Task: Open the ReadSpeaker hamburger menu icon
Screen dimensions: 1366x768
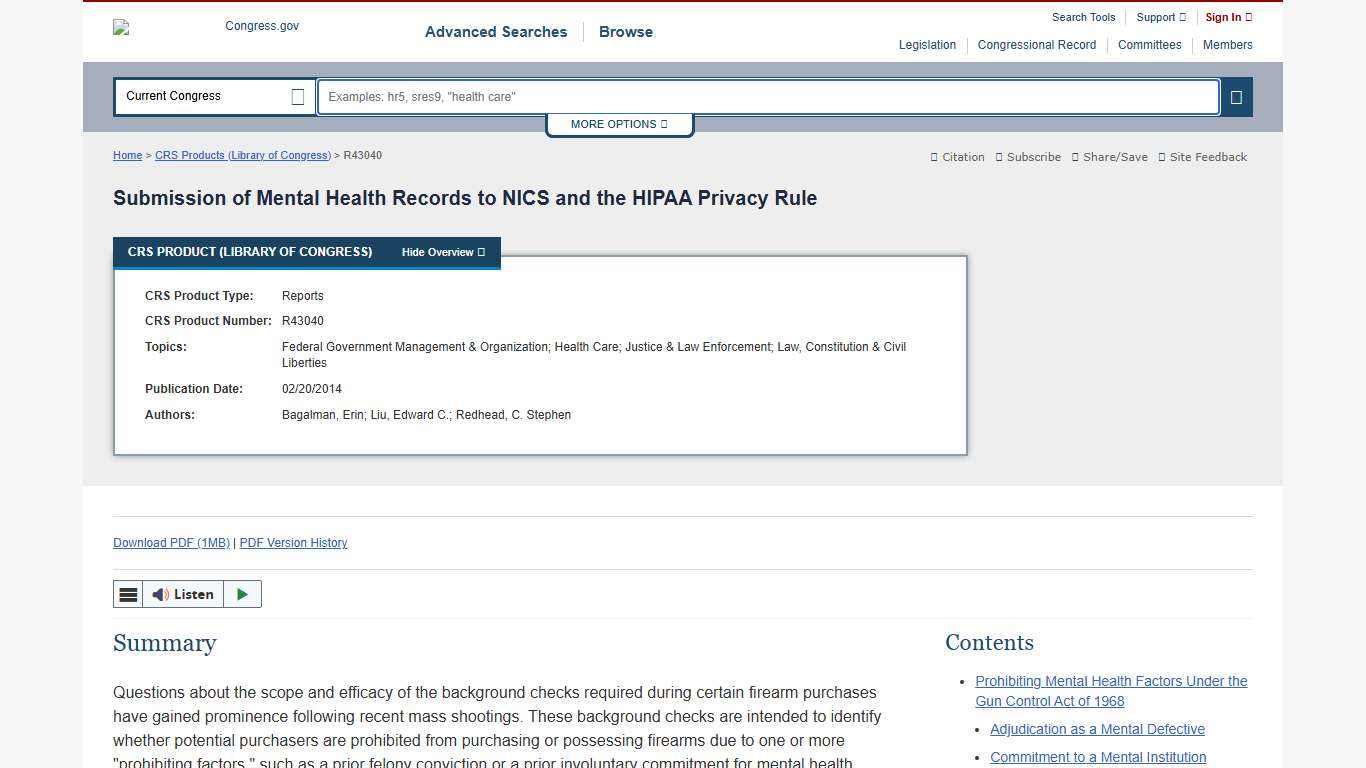Action: point(128,594)
